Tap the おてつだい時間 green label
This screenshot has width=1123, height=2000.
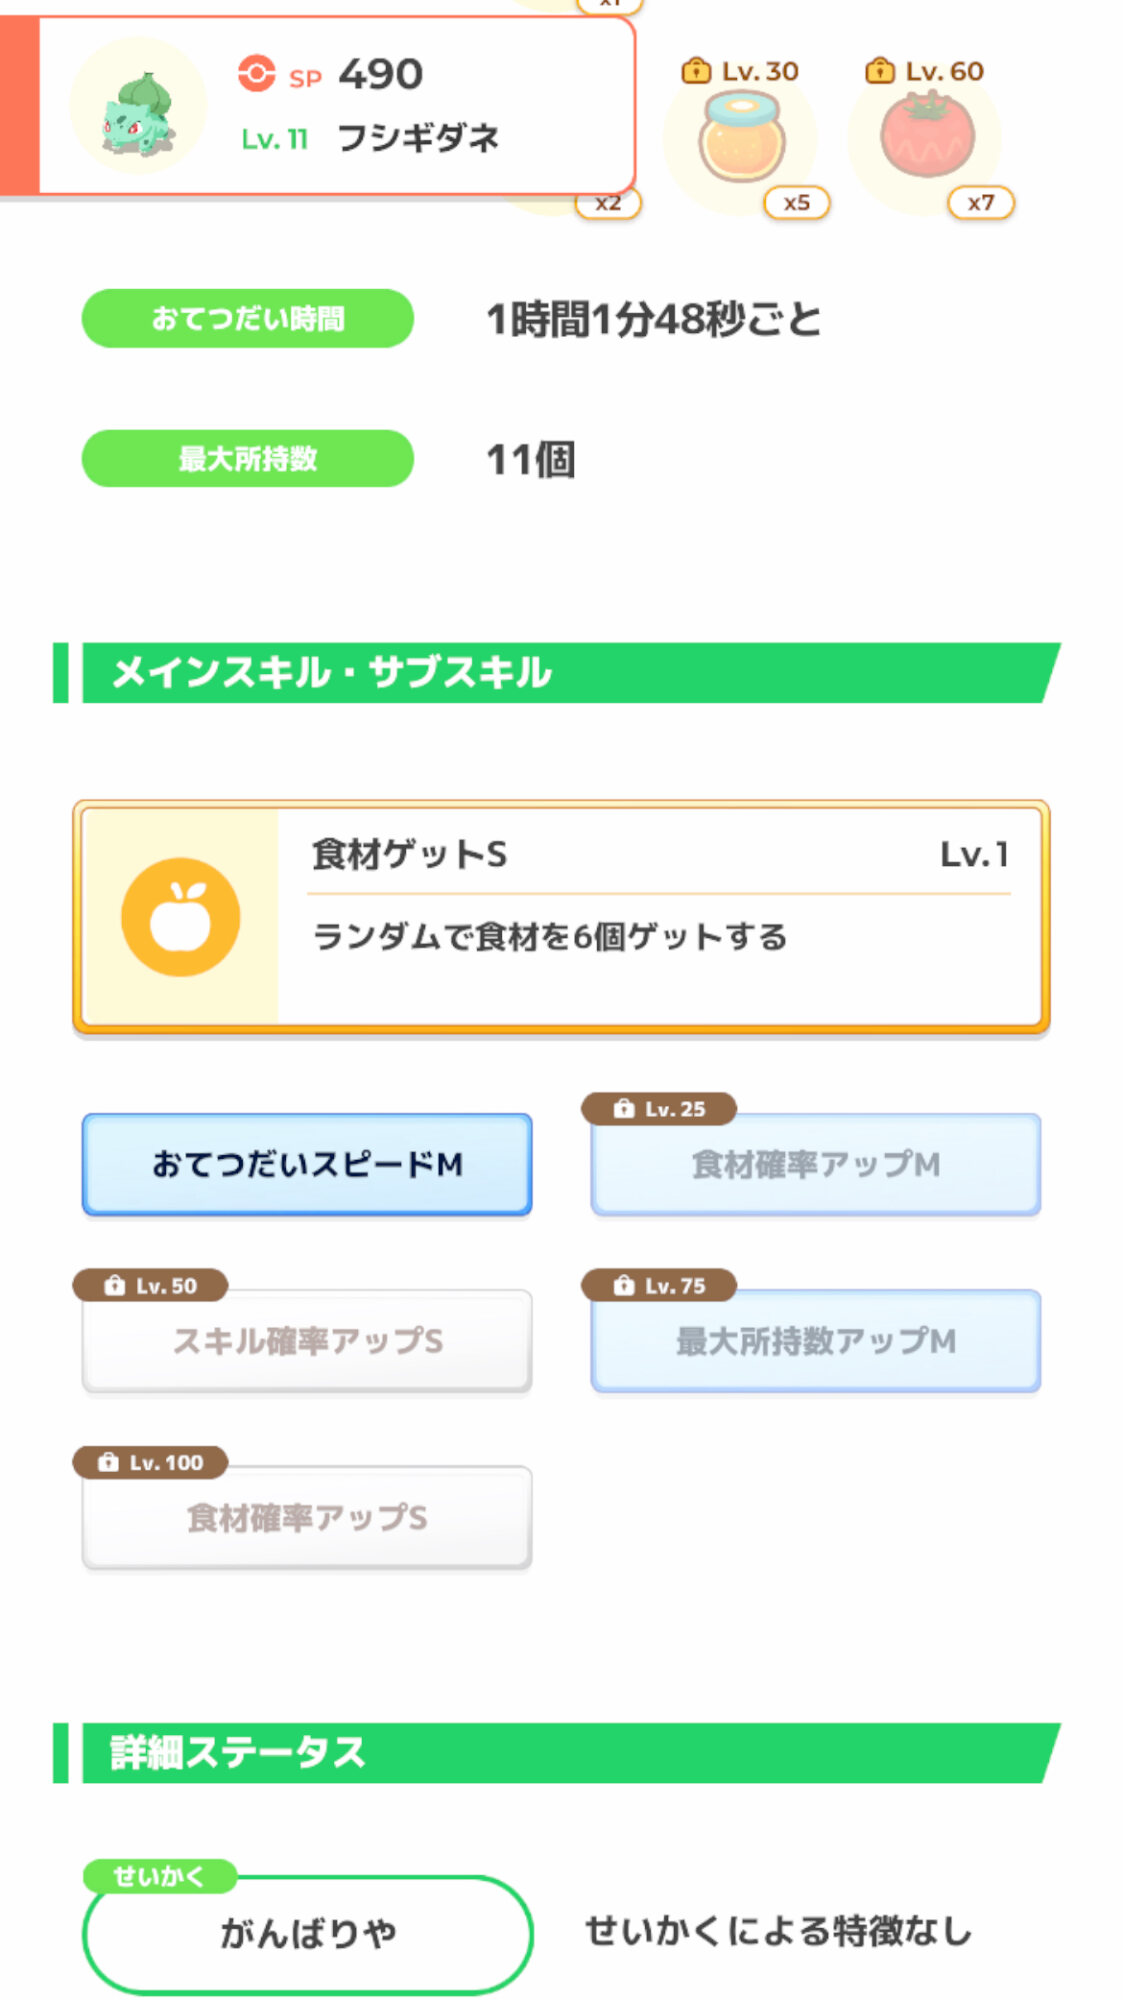tap(247, 319)
